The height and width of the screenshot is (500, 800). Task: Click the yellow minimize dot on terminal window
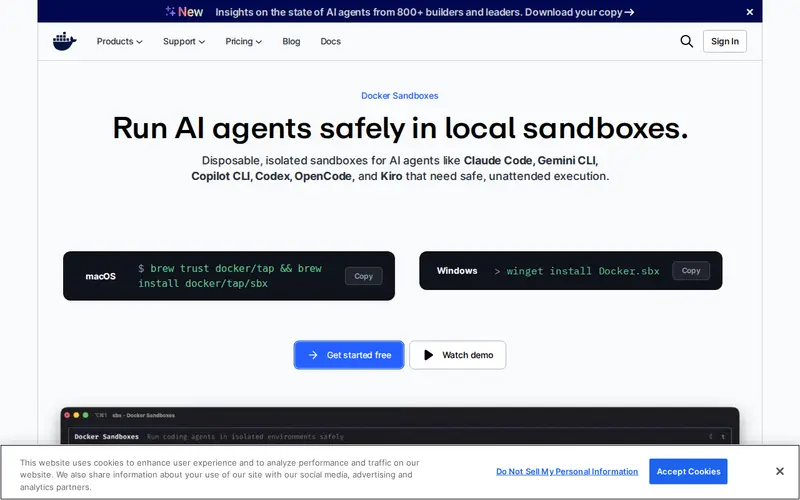click(76, 415)
